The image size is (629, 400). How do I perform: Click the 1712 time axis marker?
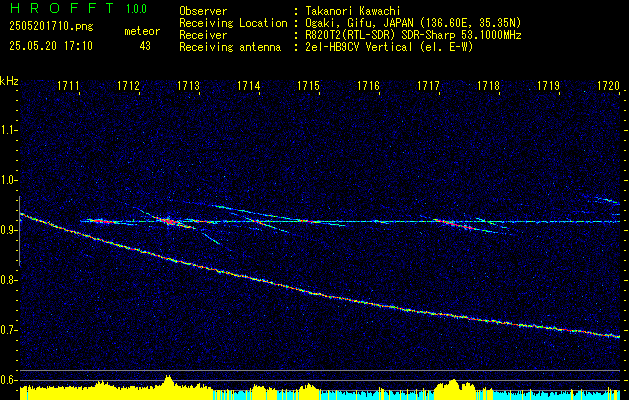pos(129,85)
